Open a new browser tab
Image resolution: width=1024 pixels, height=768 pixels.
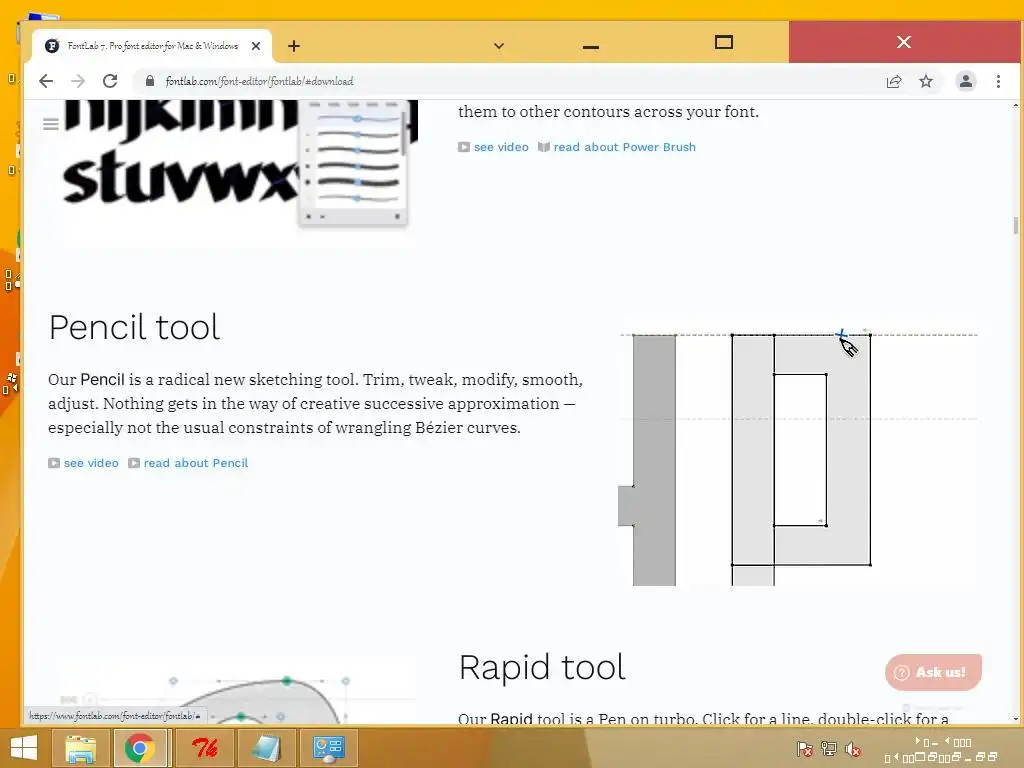[x=294, y=46]
